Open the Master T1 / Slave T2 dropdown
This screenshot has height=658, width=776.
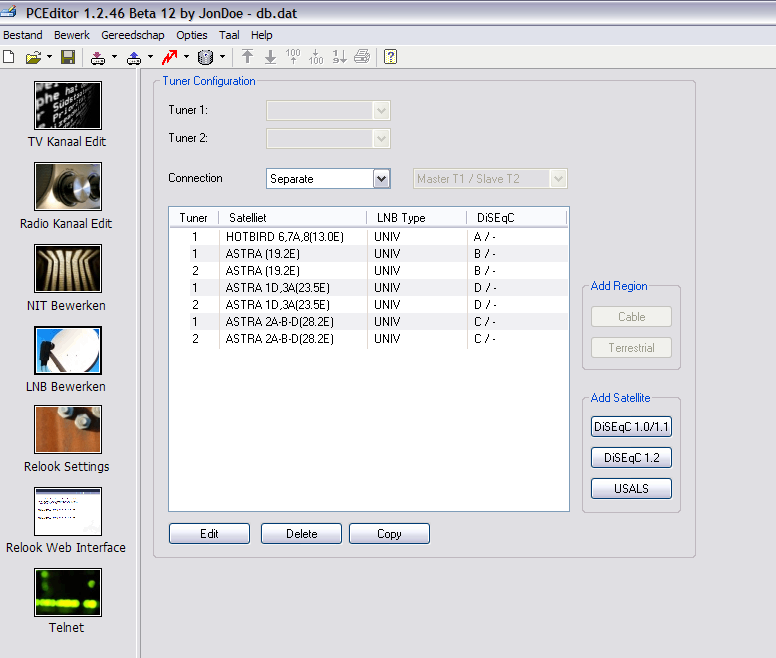coord(490,179)
